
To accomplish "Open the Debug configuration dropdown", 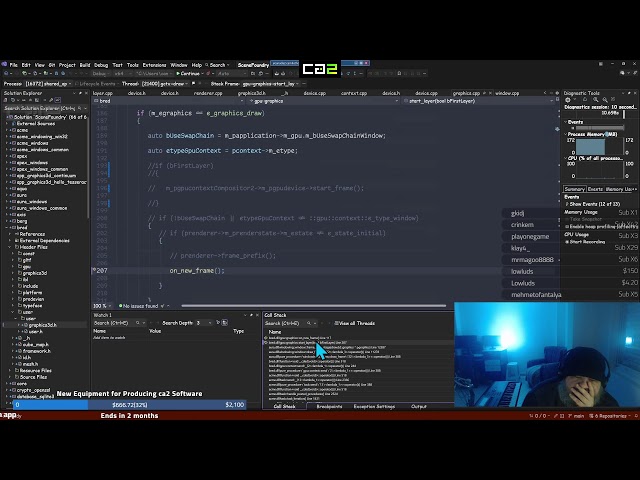I will click(x=100, y=73).
